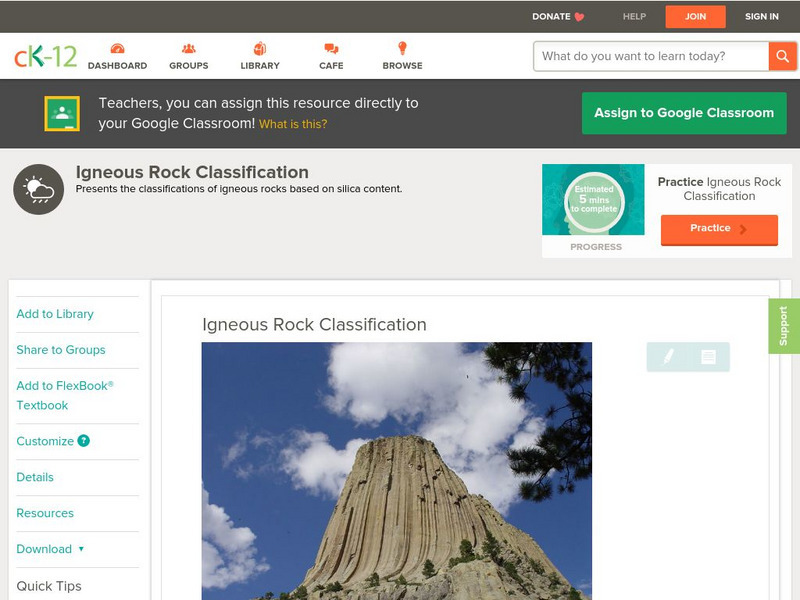Open the Cafe chat icon
800x600 pixels.
pyautogui.click(x=331, y=49)
